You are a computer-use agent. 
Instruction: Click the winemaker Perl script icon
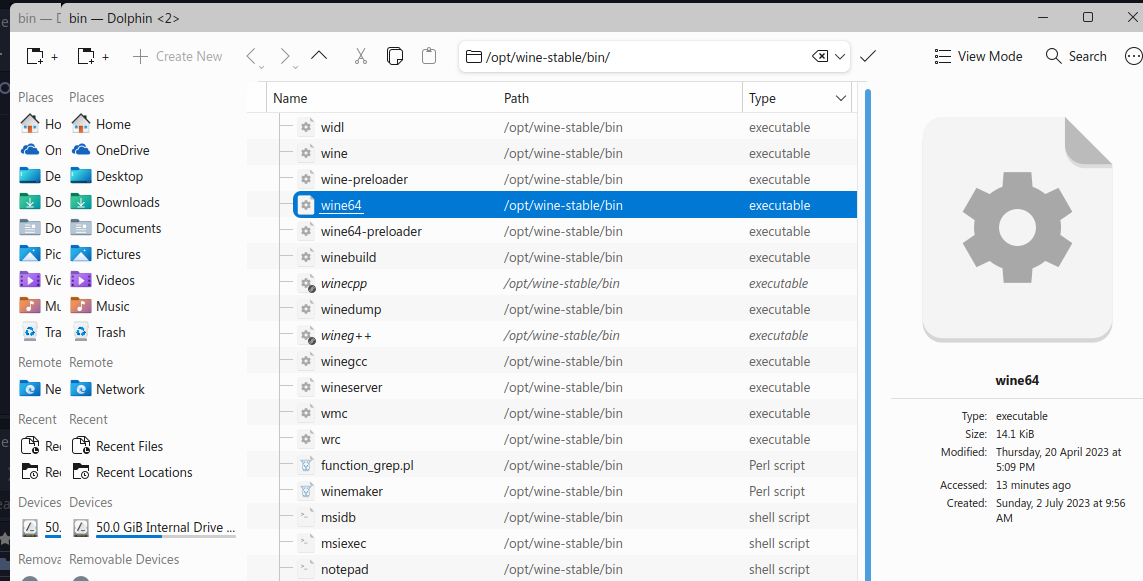[306, 491]
